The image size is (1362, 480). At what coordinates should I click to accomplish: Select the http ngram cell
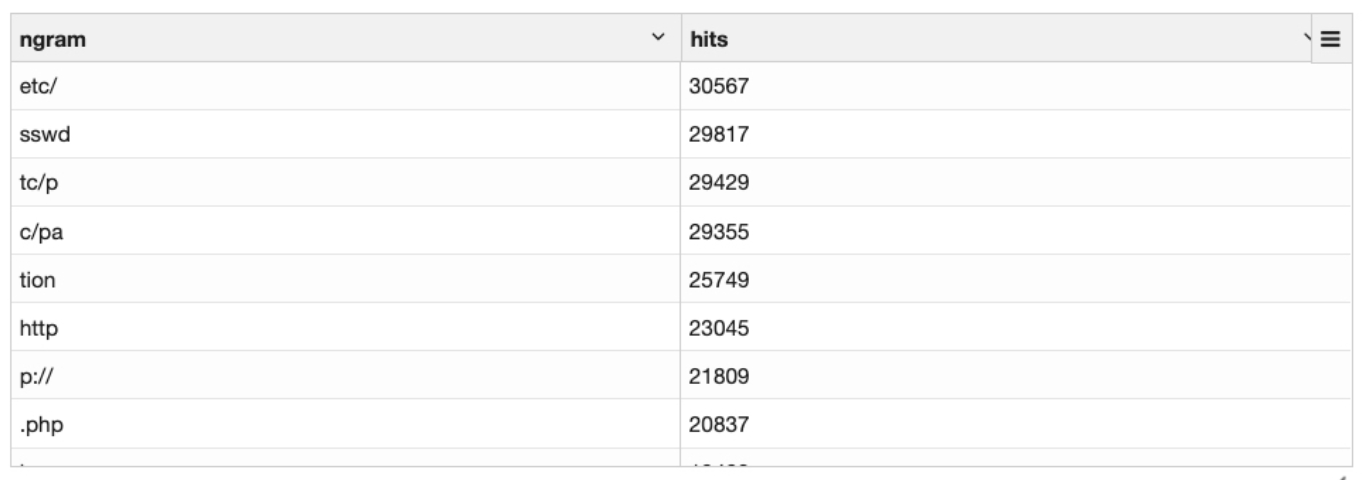point(346,326)
